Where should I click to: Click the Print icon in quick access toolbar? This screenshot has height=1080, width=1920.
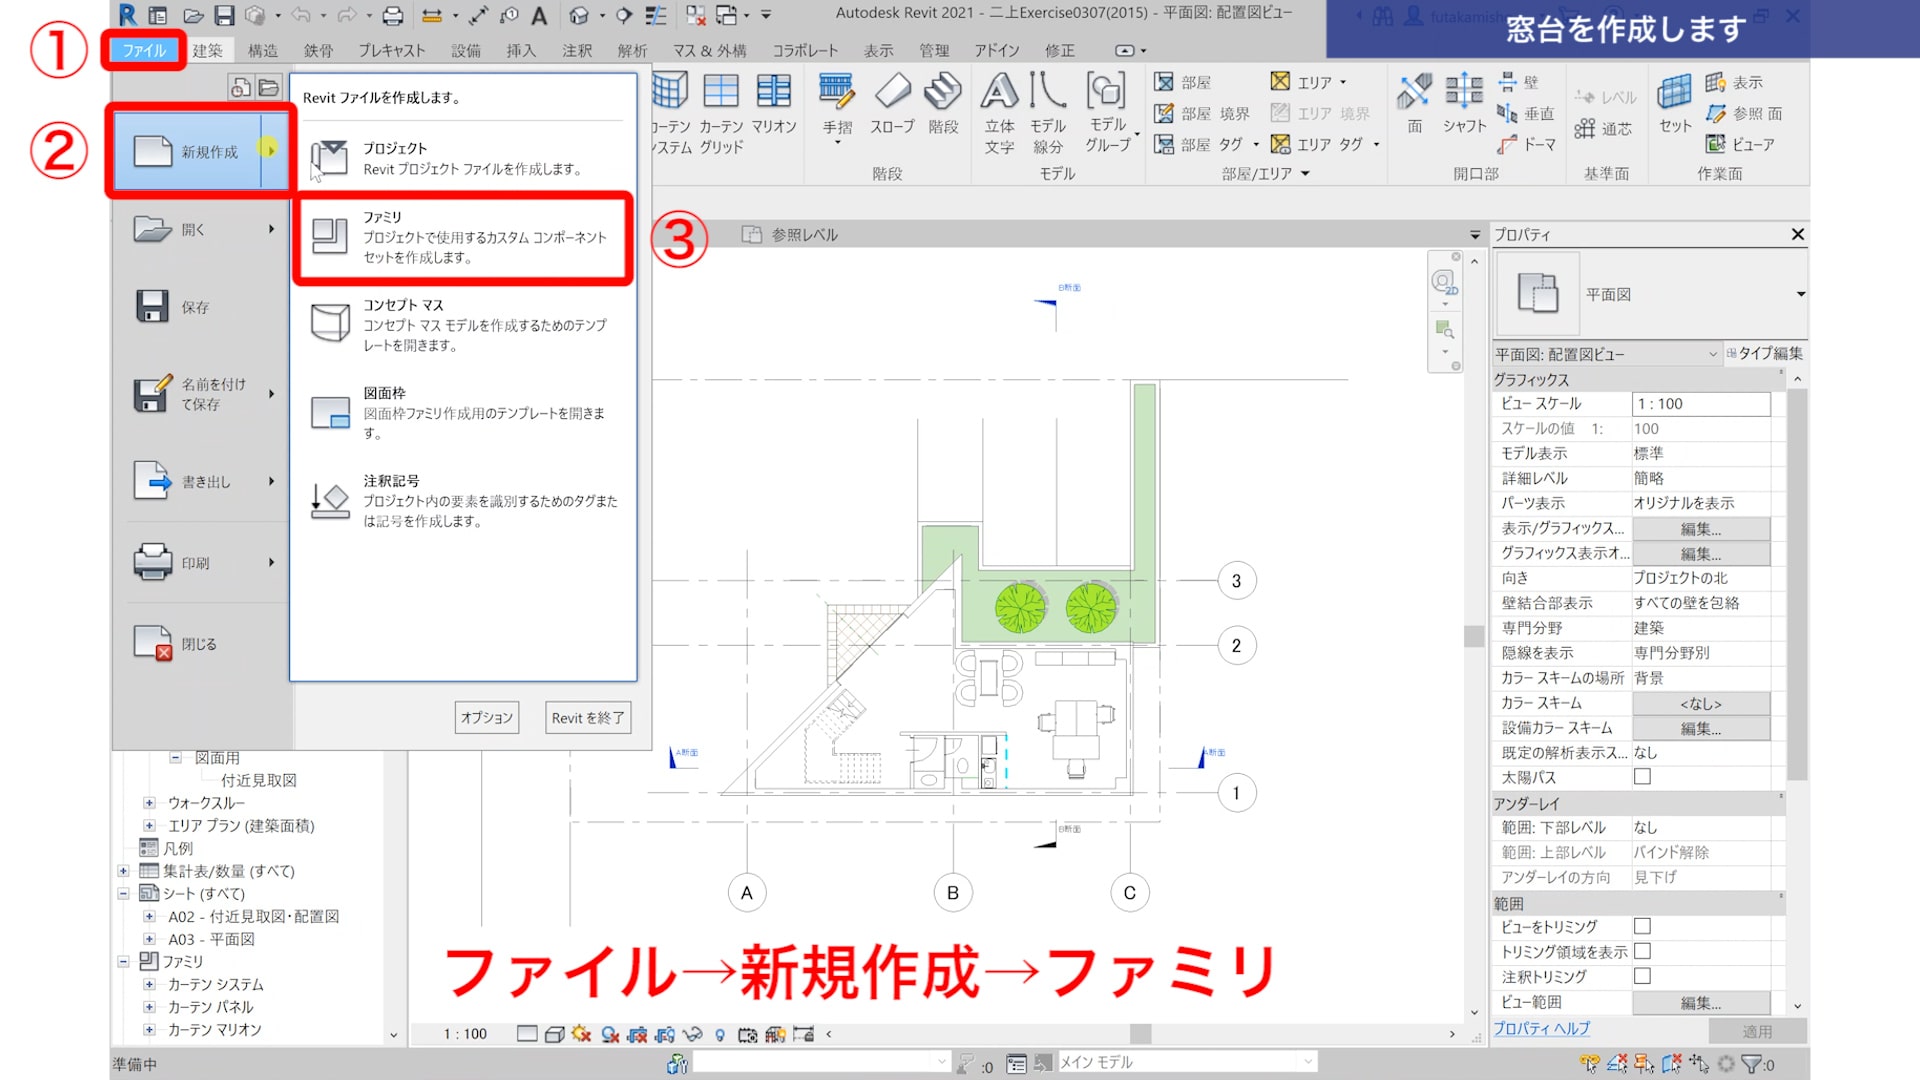[x=393, y=15]
